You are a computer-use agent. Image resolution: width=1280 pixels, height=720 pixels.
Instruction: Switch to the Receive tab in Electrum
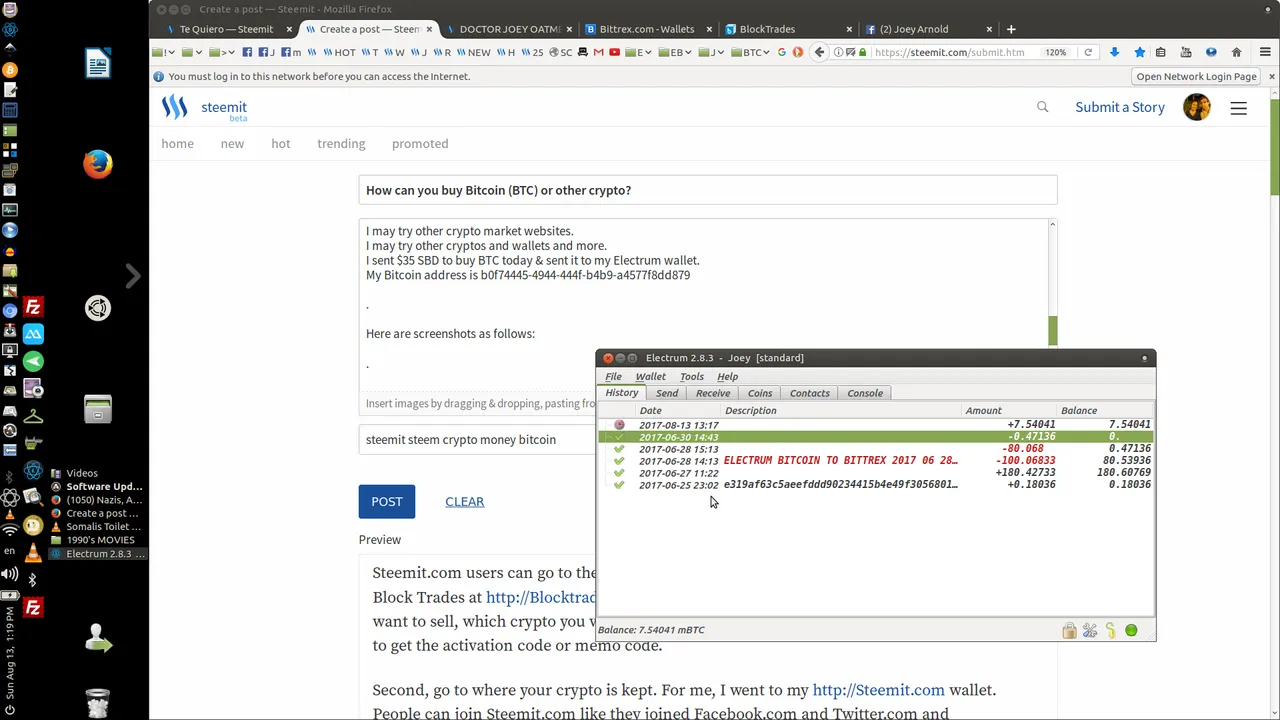pos(713,393)
